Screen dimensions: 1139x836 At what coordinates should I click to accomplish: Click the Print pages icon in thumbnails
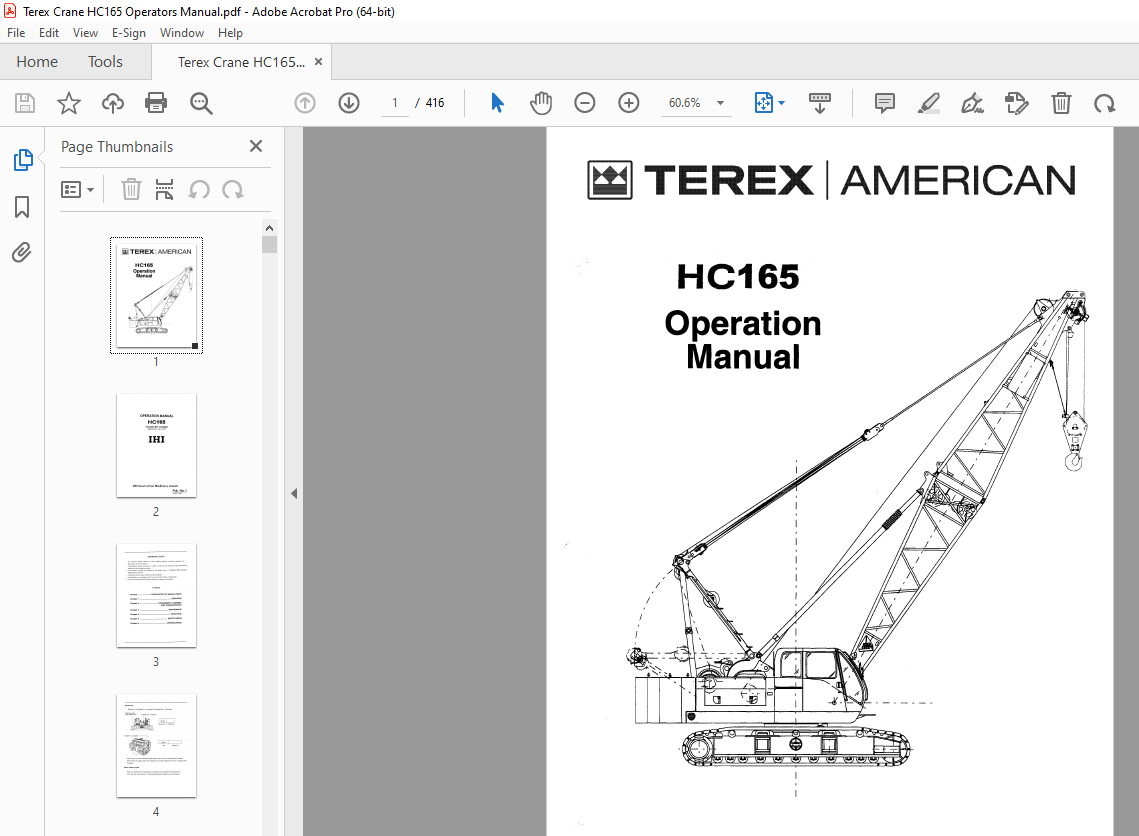[x=165, y=190]
